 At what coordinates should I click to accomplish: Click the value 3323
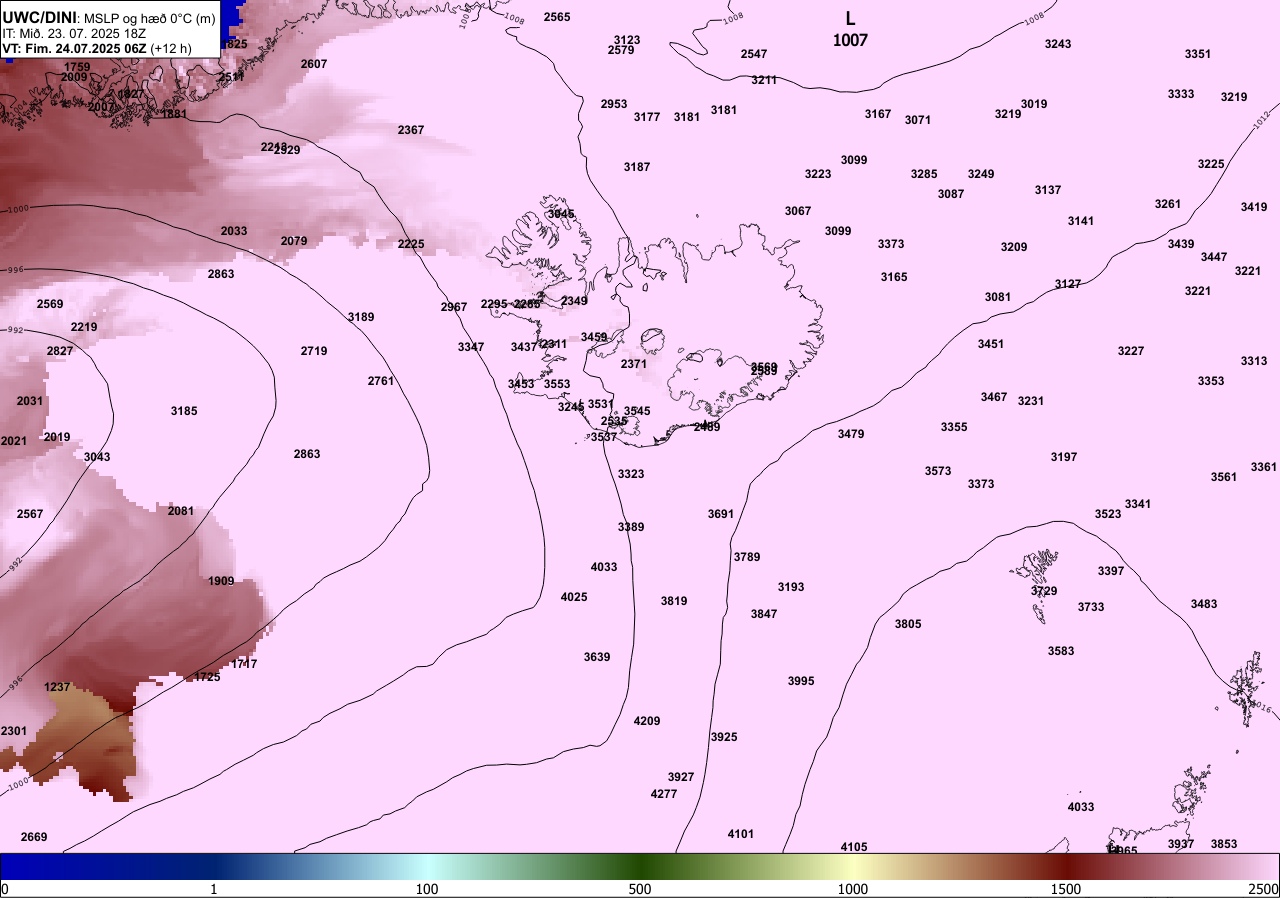pos(631,474)
